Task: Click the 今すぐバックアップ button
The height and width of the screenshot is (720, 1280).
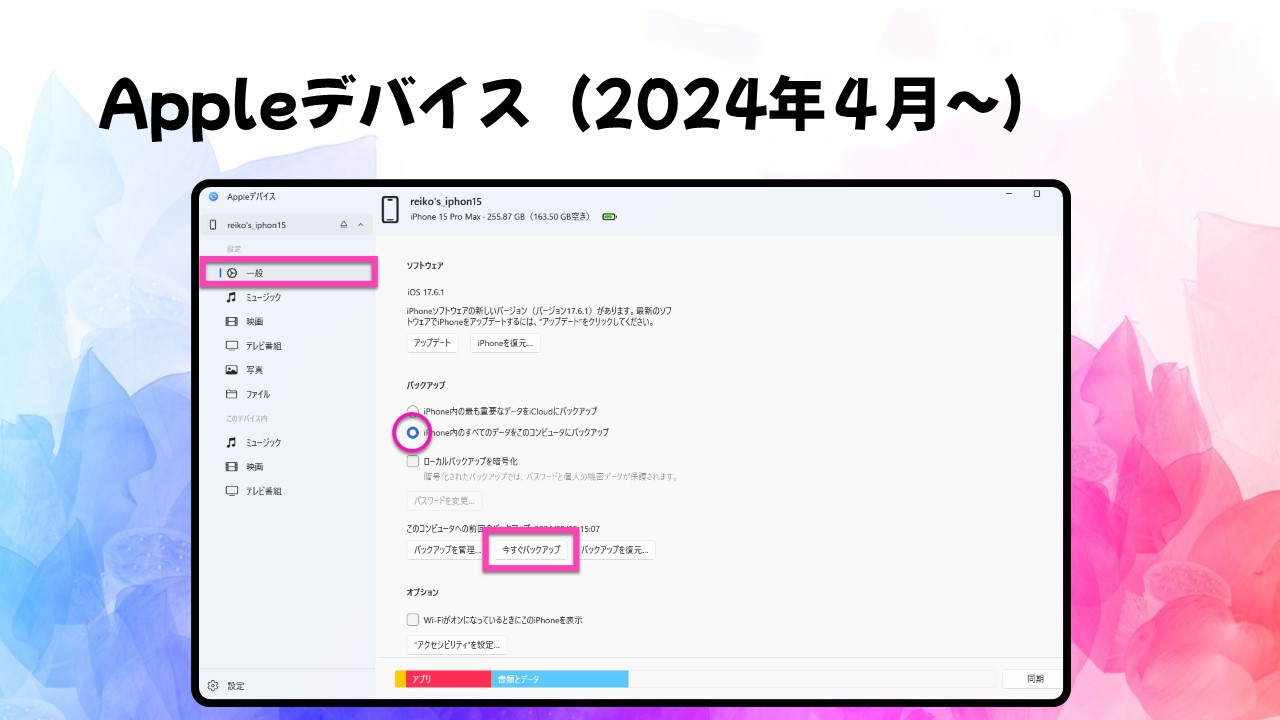Action: pos(531,550)
